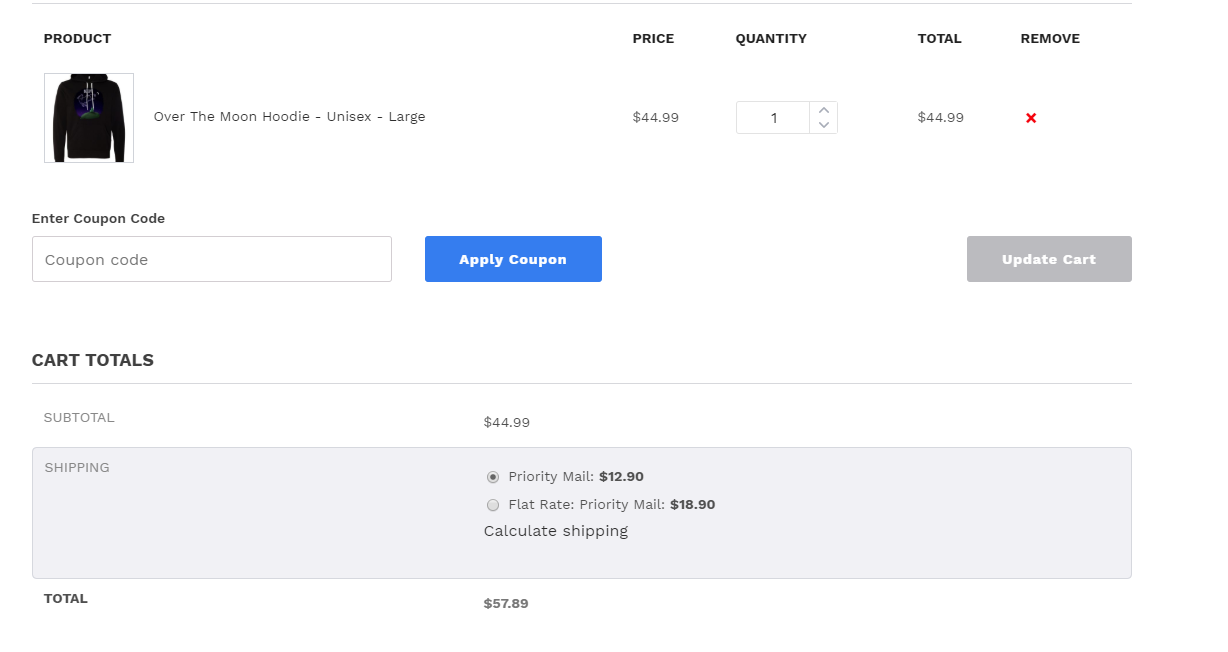Open the Calculate shipping link

click(556, 531)
